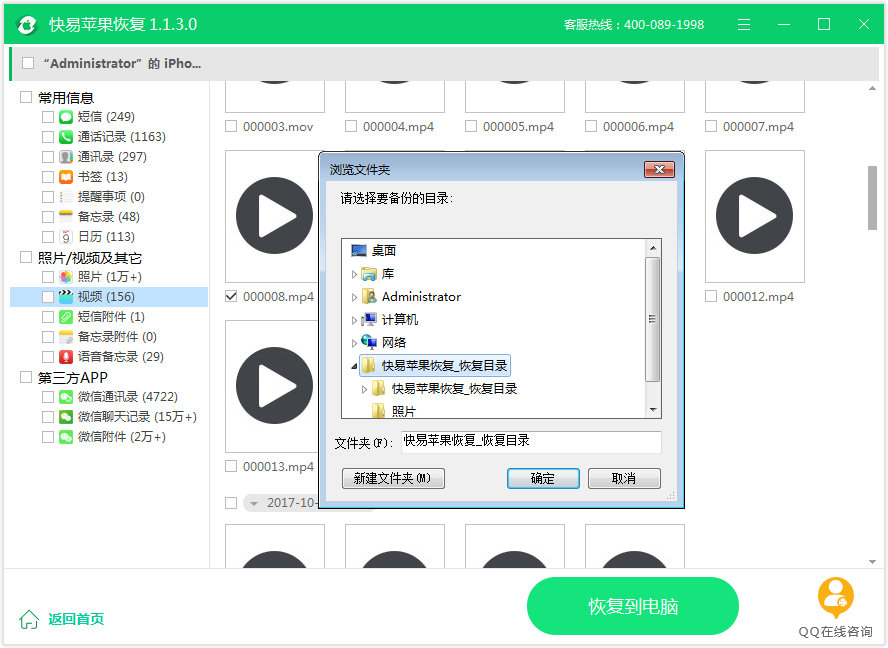This screenshot has width=888, height=648.
Task: Click the 微信附件 WeChat icon
Action: pyautogui.click(x=66, y=437)
